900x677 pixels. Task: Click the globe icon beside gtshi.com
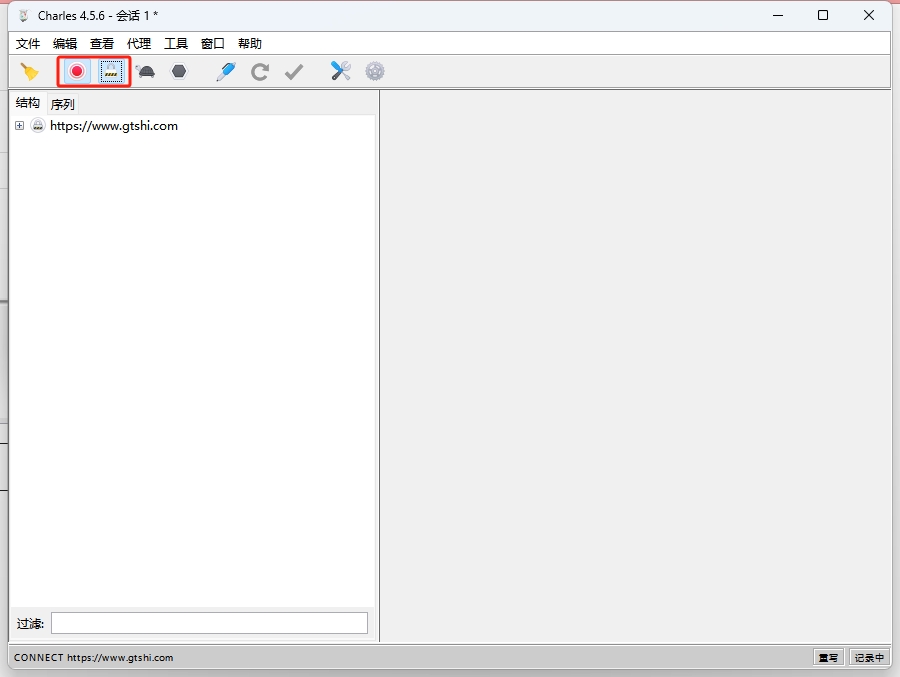pyautogui.click(x=38, y=126)
